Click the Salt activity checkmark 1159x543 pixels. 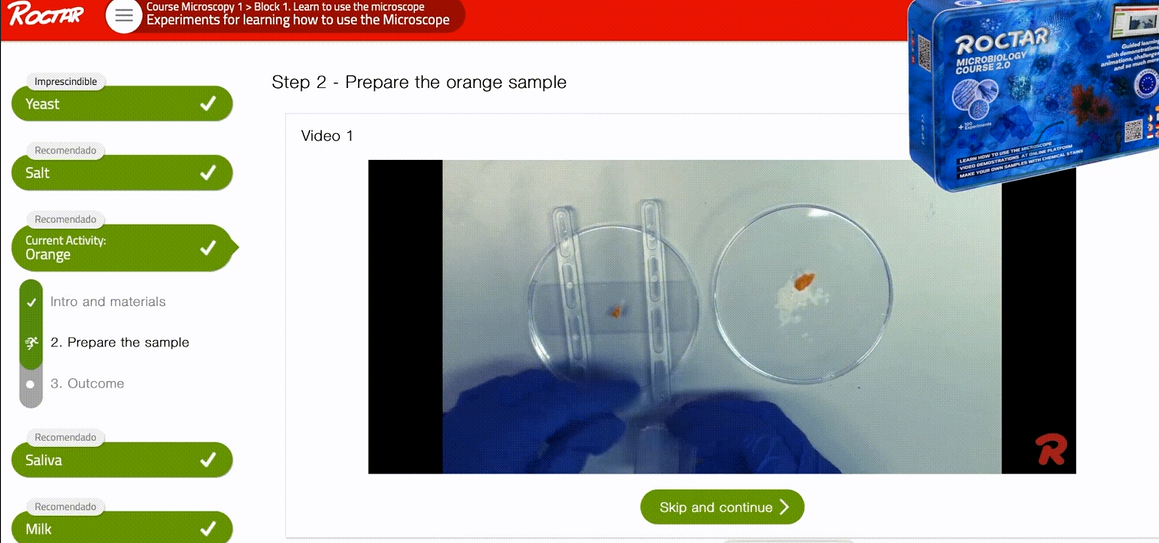tap(208, 173)
